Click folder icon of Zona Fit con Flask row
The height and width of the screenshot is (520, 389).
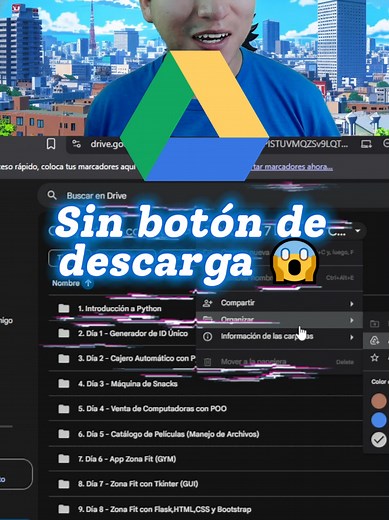click(64, 509)
